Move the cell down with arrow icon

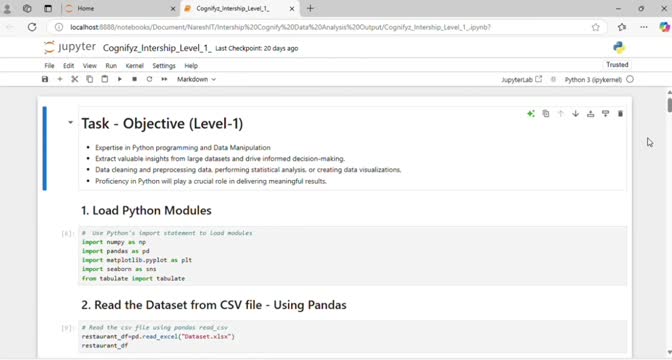pos(576,114)
